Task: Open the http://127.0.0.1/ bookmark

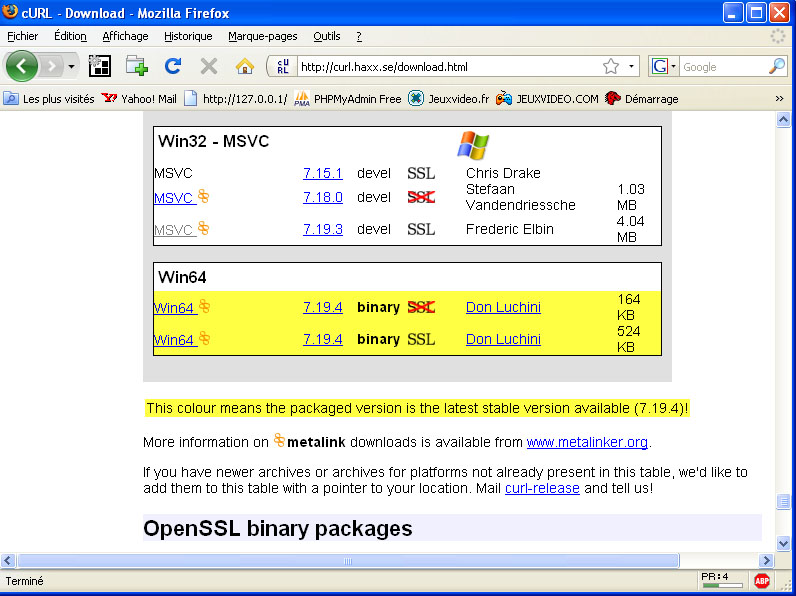Action: click(x=236, y=98)
